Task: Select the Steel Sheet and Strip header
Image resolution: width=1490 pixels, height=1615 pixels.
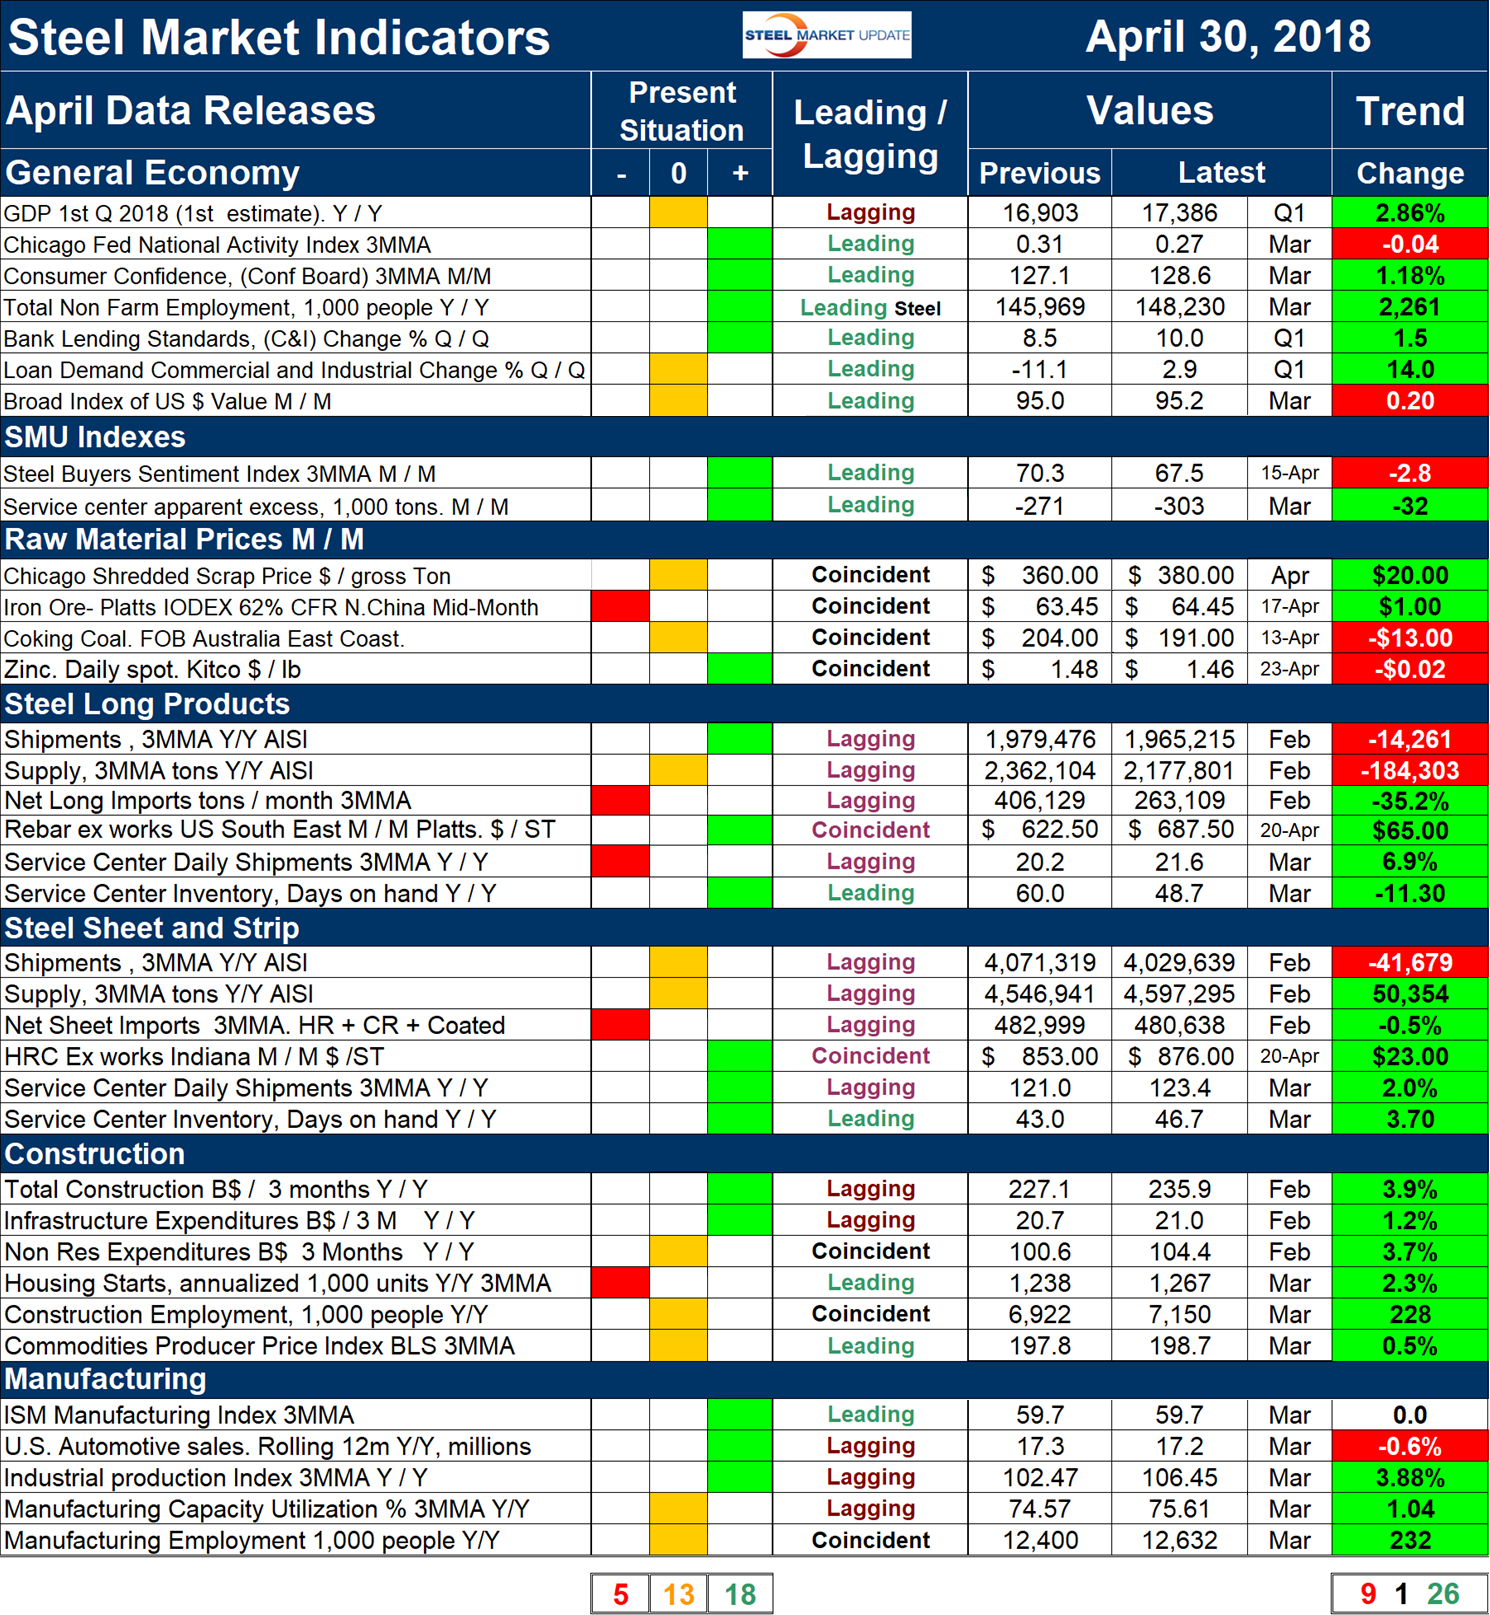Action: (x=152, y=928)
